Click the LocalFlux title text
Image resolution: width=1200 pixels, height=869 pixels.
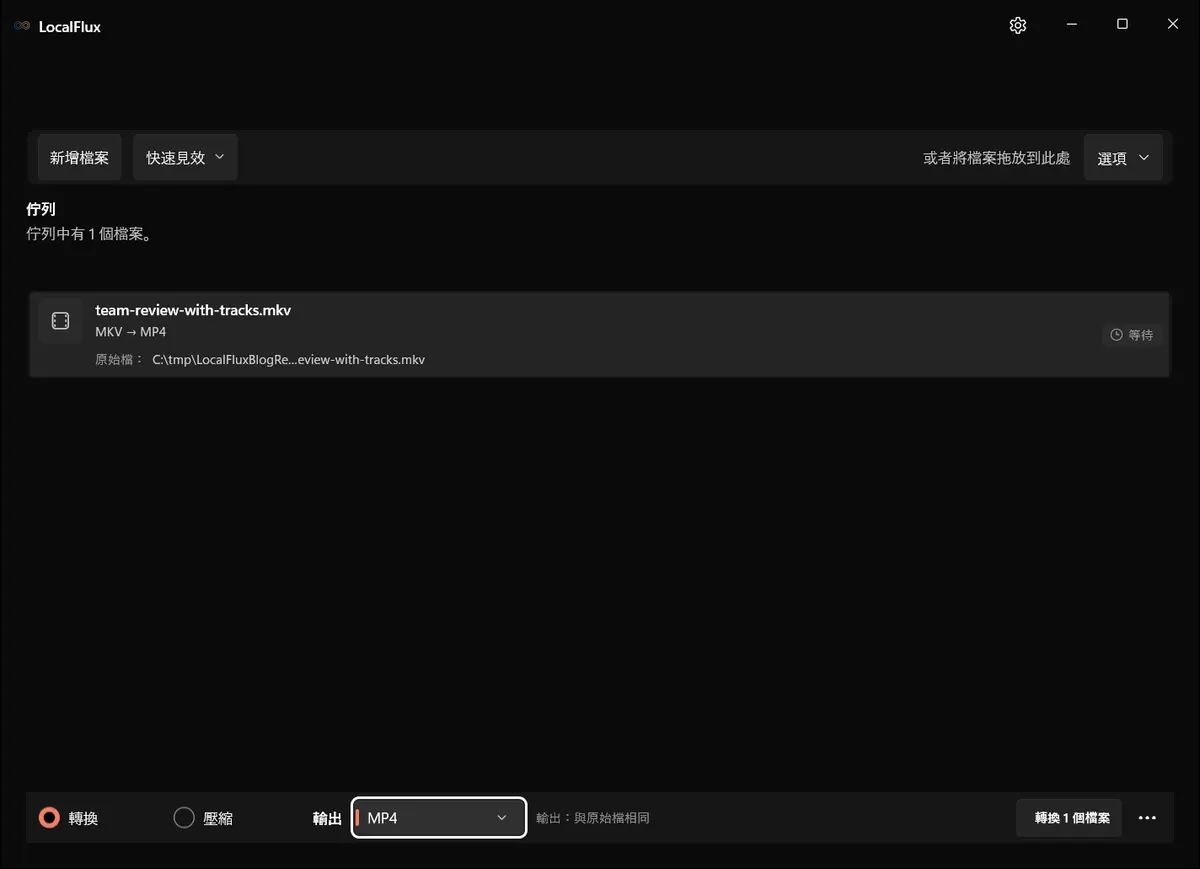click(x=70, y=27)
